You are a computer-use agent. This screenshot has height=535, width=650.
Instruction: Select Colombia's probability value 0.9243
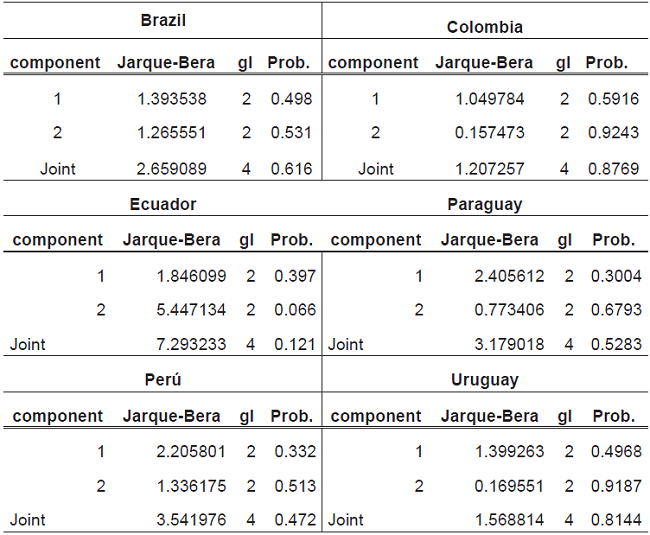coord(606,133)
